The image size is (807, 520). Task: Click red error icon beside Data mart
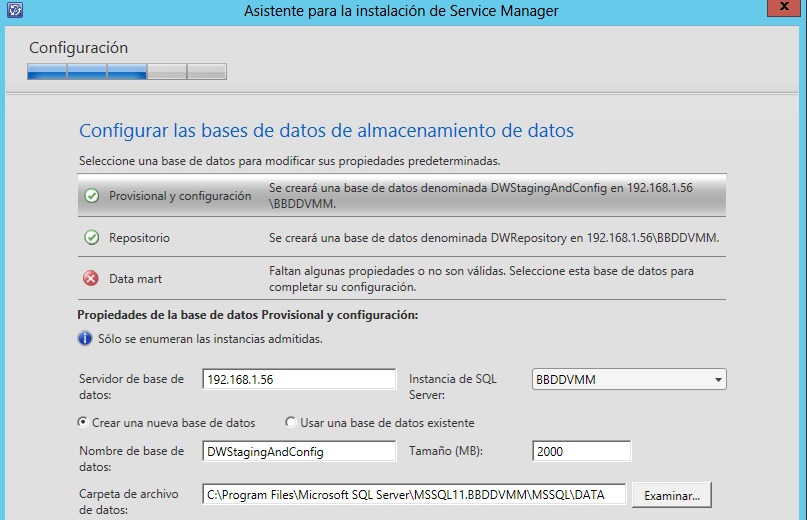91,279
